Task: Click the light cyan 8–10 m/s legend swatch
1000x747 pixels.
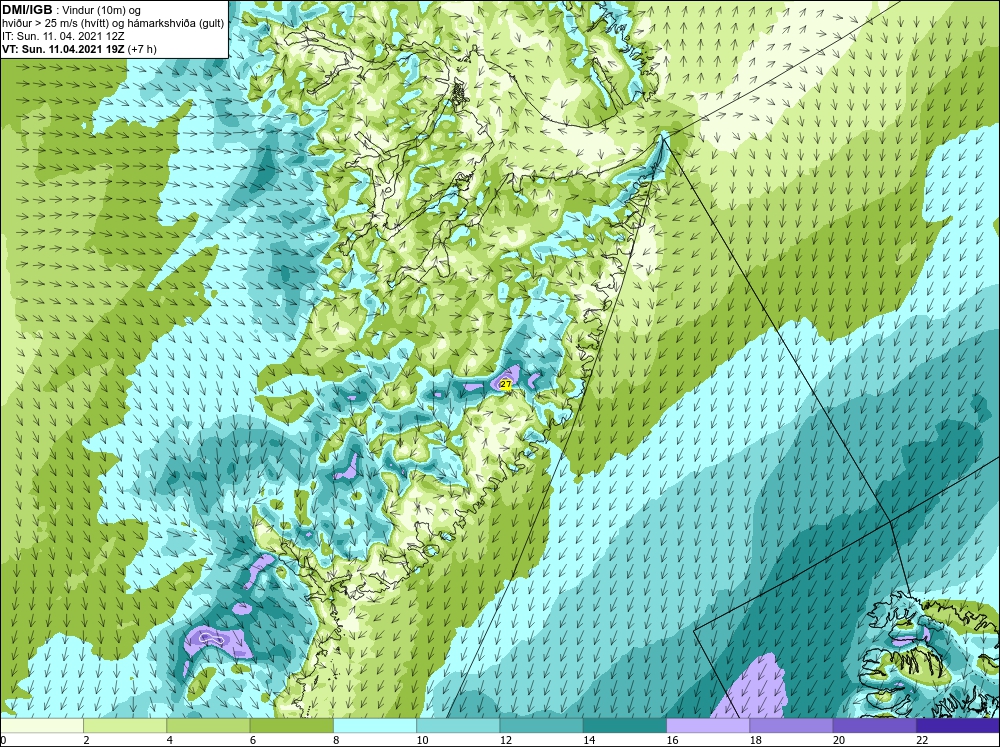Action: click(375, 726)
